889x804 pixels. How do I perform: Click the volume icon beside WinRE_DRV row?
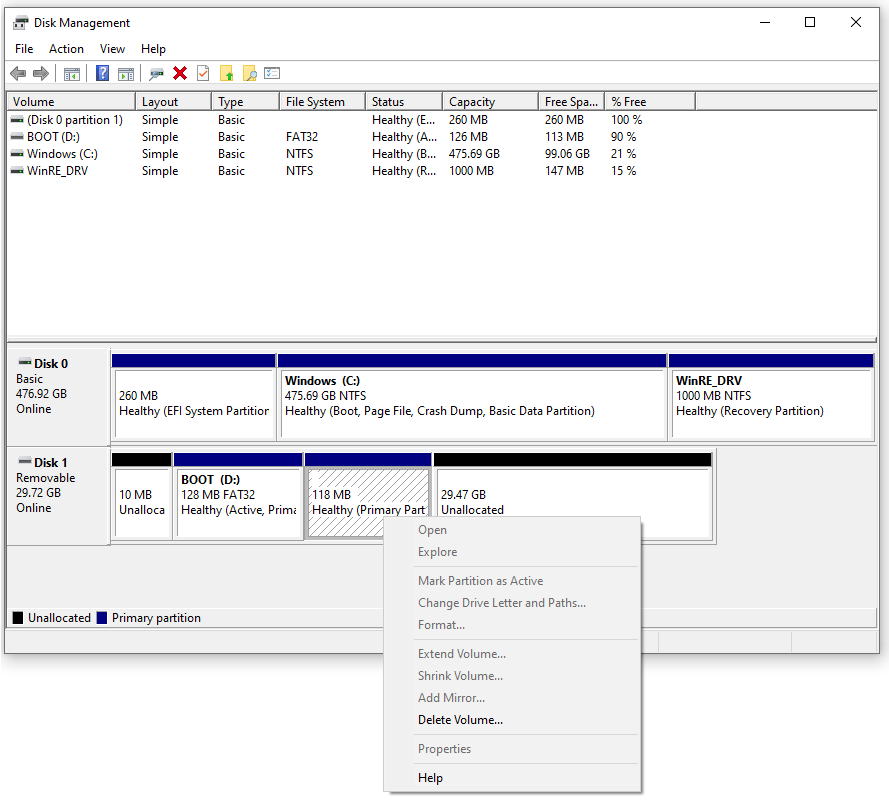18,171
